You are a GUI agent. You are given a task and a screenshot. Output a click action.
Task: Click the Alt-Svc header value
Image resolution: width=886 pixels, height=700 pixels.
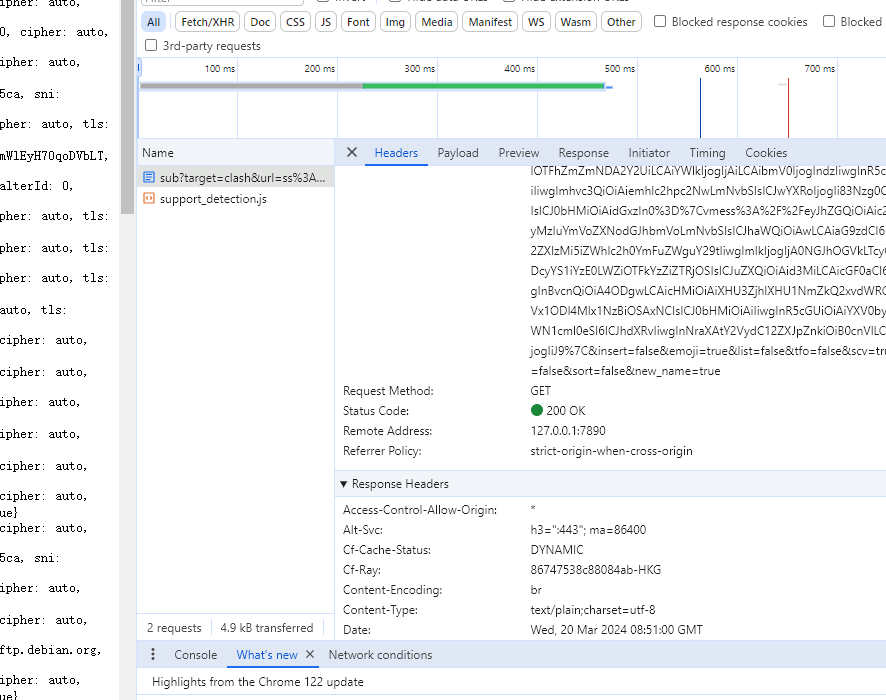588,529
